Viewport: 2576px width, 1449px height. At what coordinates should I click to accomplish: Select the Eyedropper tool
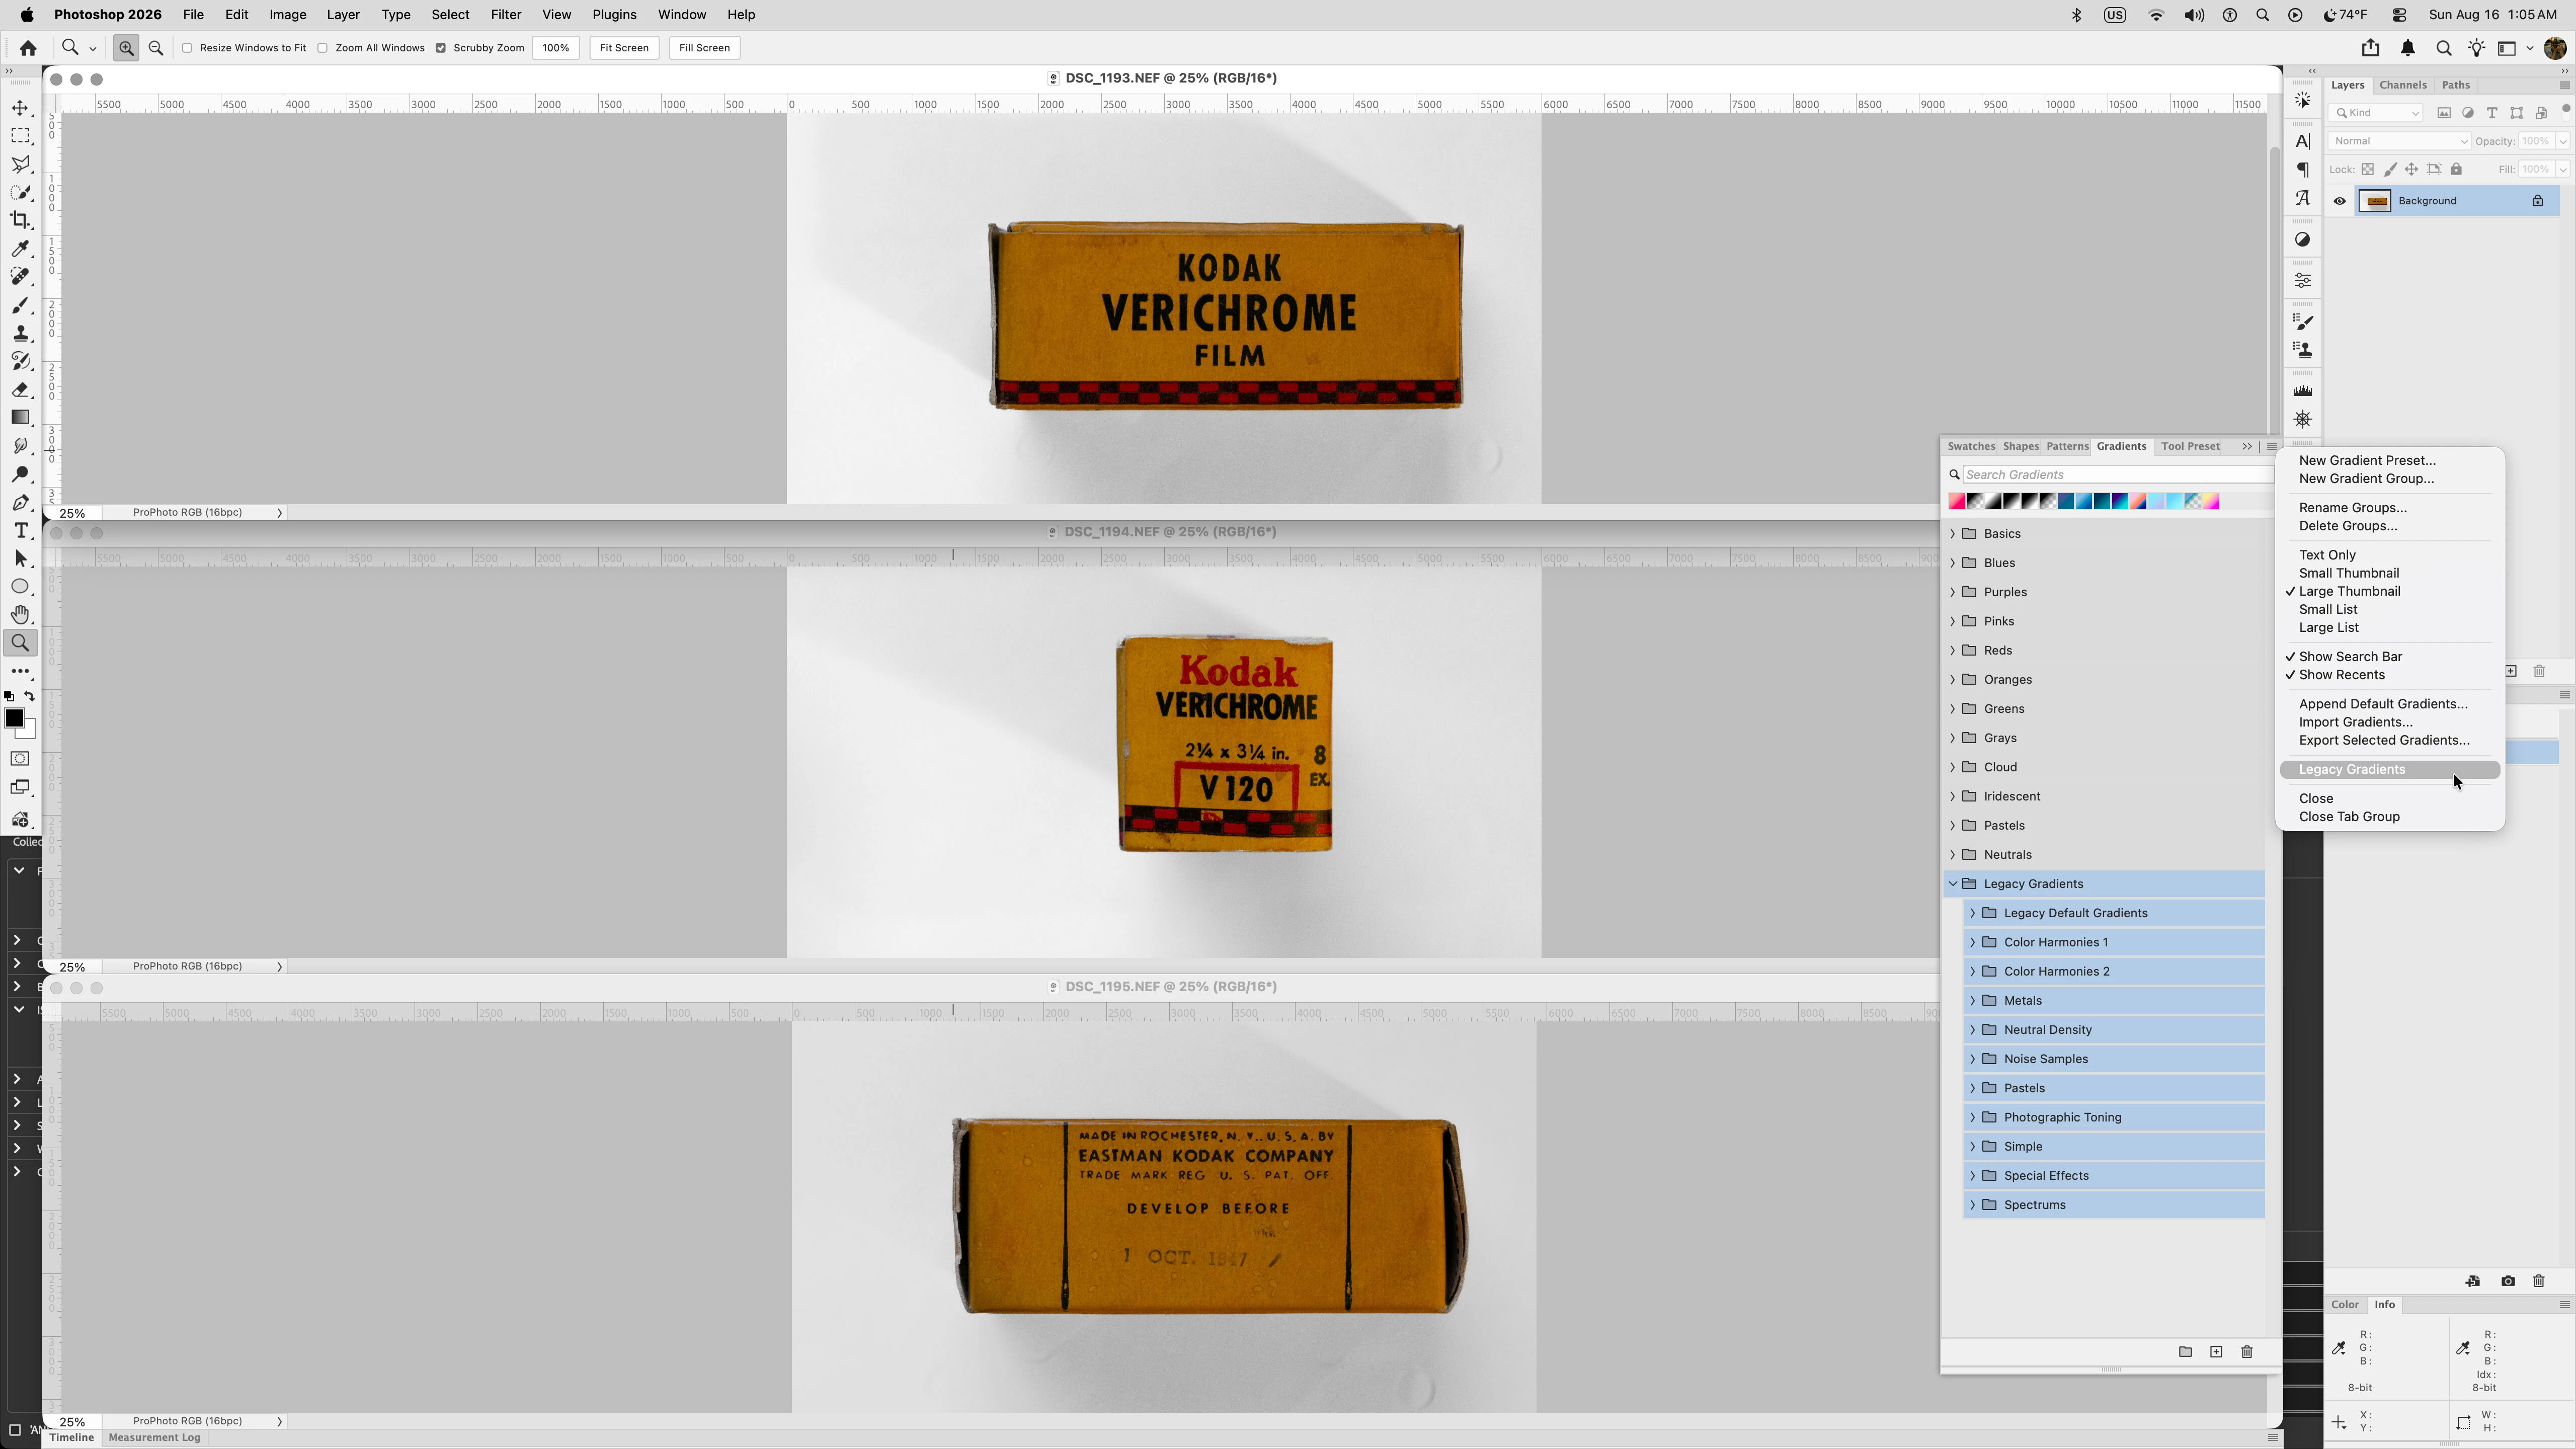pyautogui.click(x=20, y=249)
